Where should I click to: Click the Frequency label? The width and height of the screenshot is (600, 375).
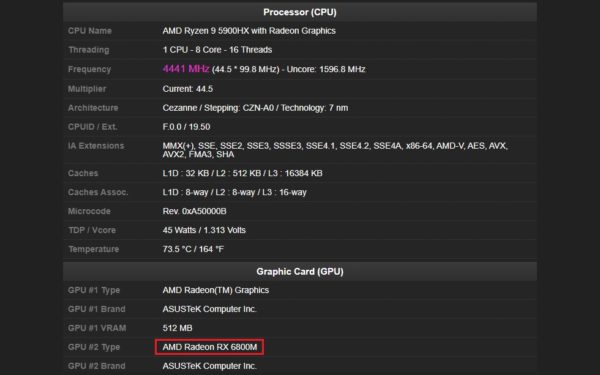tap(89, 69)
